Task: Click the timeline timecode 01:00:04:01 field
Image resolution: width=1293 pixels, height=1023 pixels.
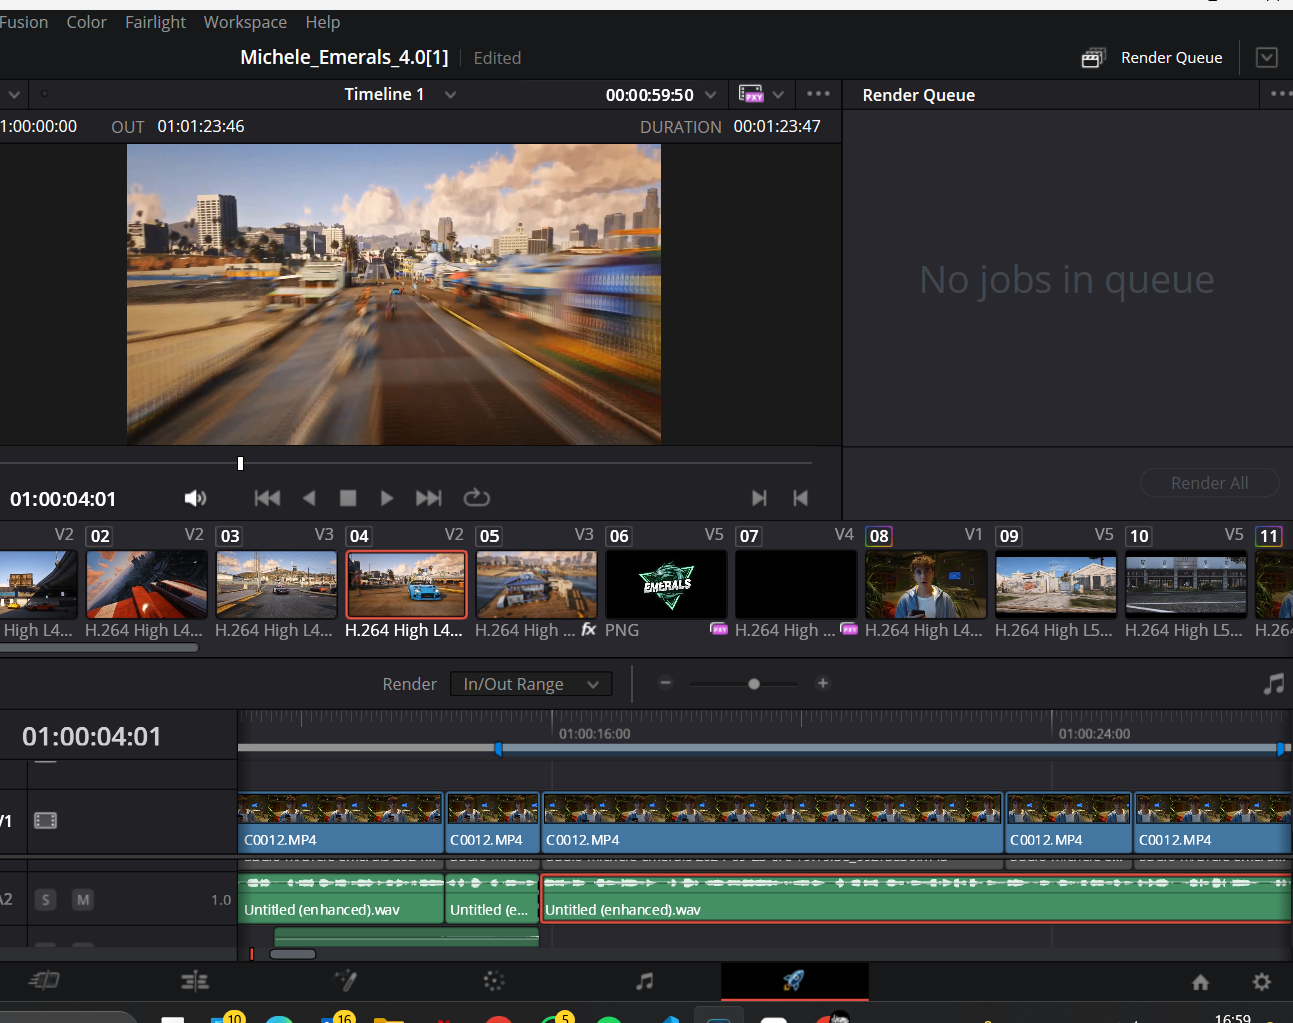Action: tap(91, 737)
